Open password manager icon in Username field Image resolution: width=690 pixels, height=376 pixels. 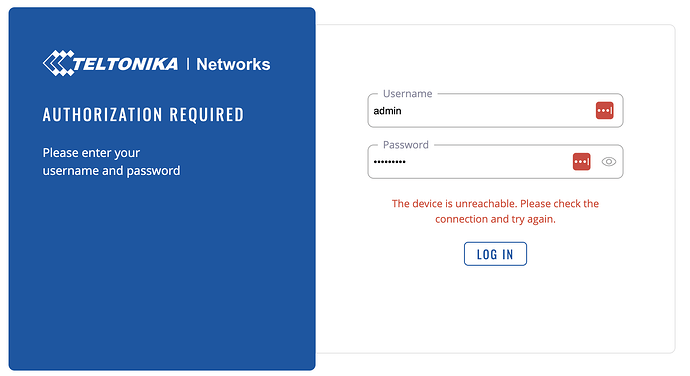(604, 111)
